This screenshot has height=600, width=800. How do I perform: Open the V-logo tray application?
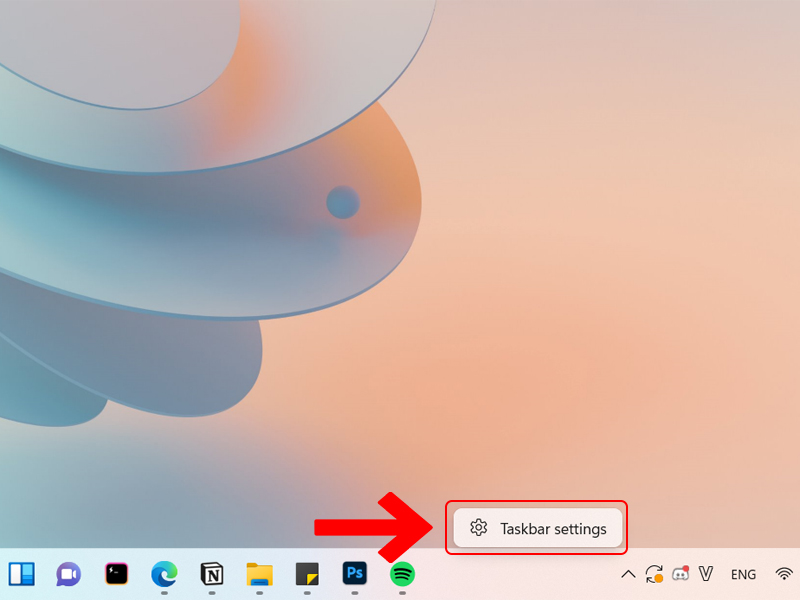706,574
